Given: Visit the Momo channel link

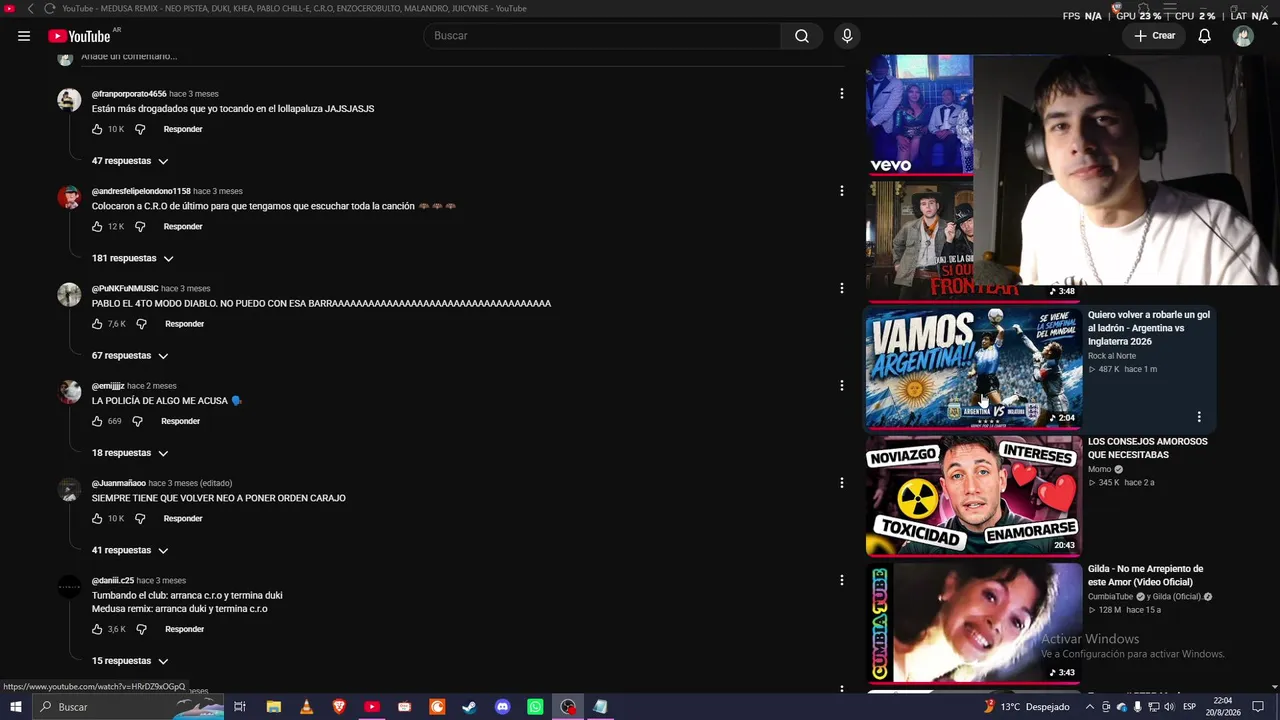Looking at the screenshot, I should tap(1100, 469).
